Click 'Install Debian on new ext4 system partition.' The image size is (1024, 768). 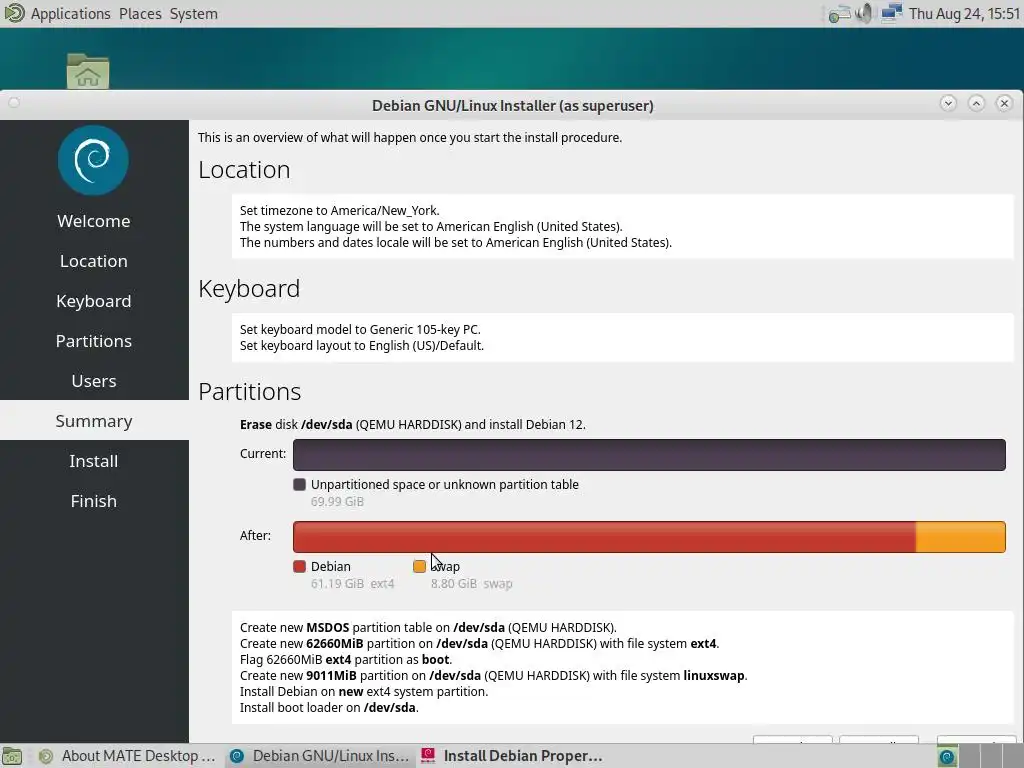364,692
